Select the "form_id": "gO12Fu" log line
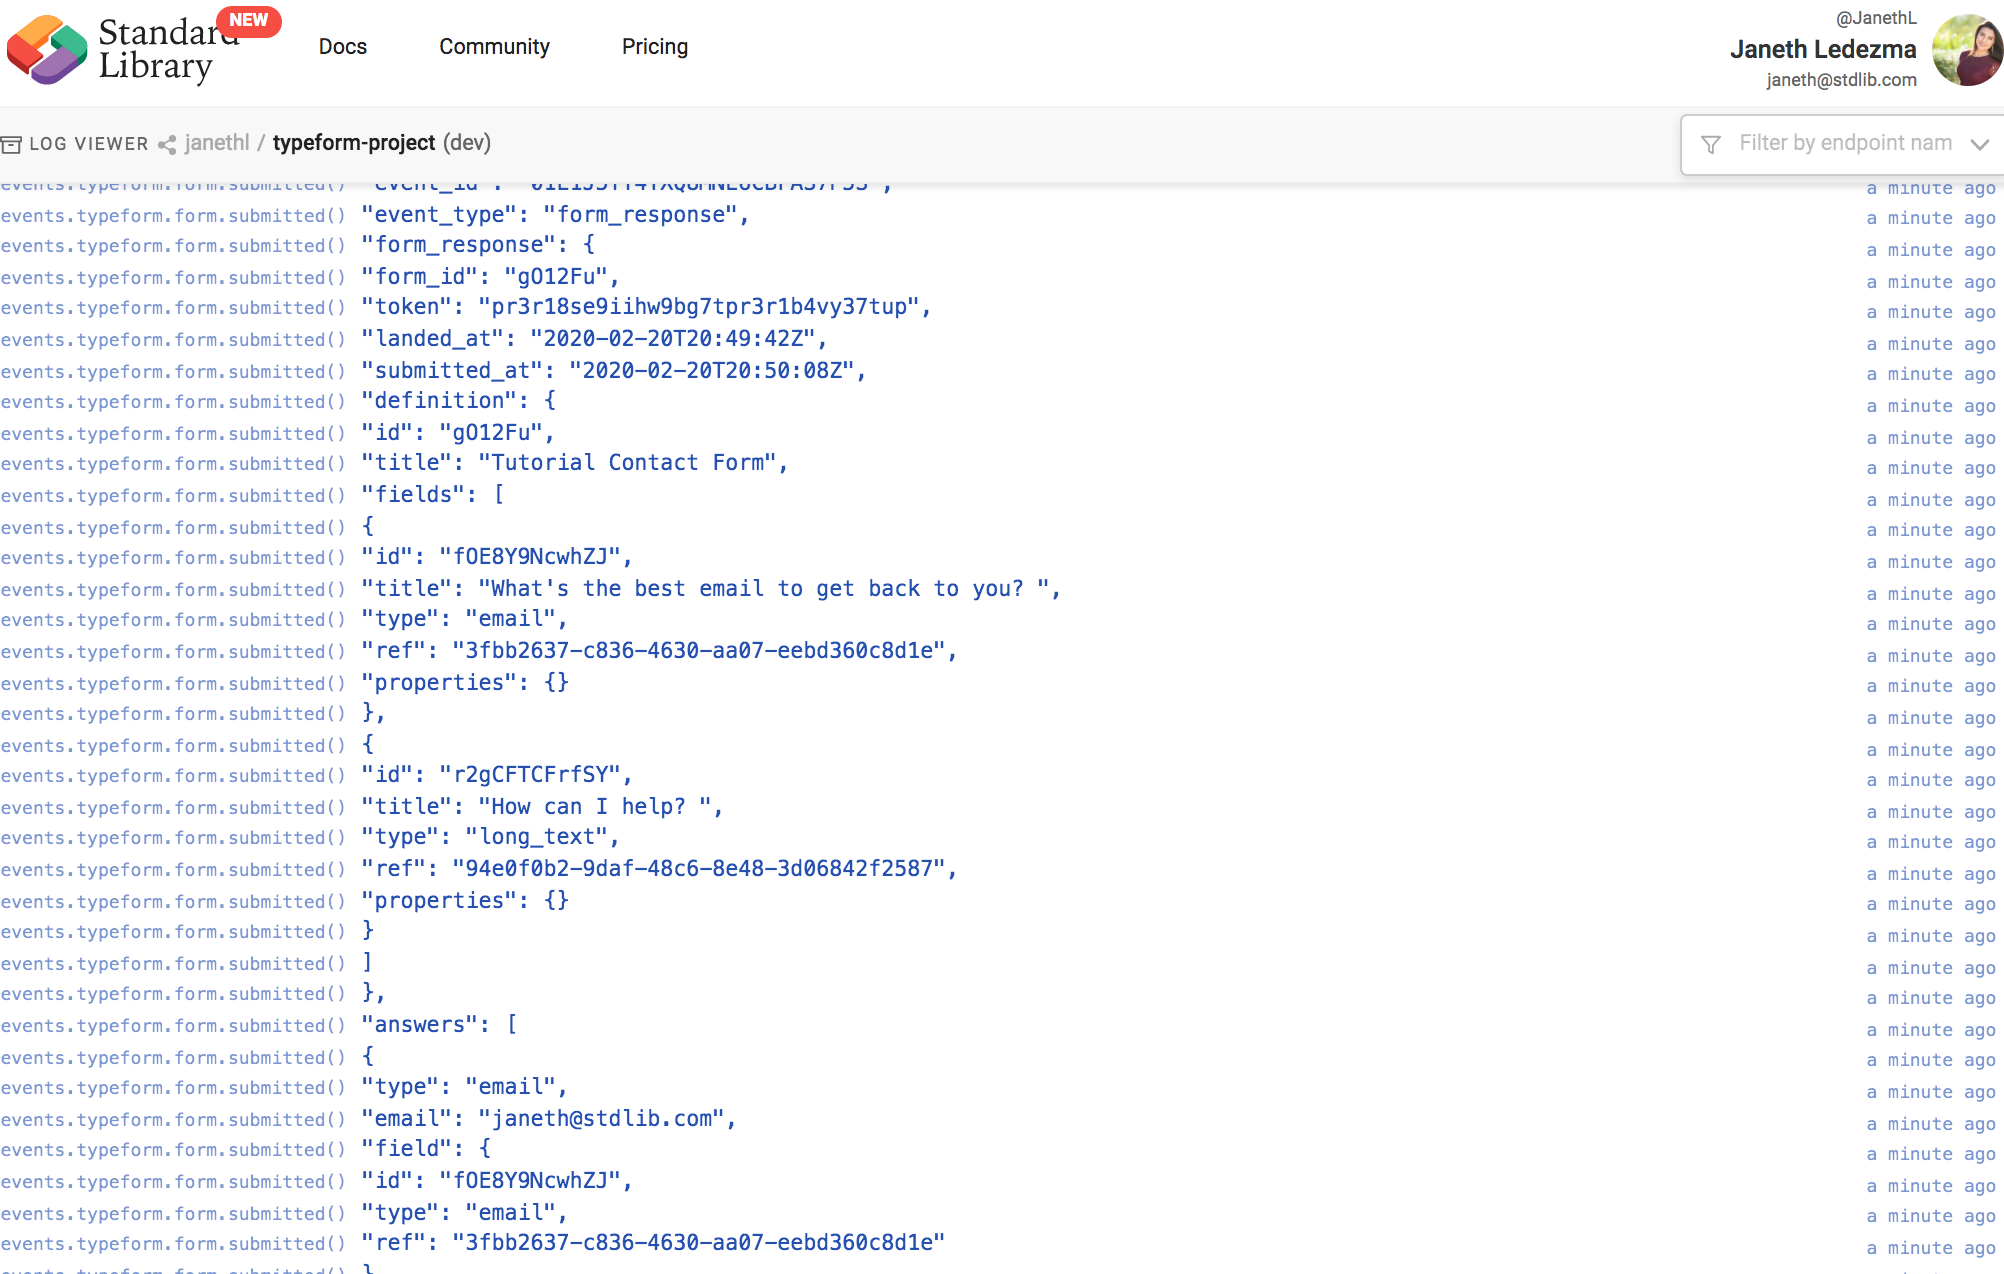 490,277
